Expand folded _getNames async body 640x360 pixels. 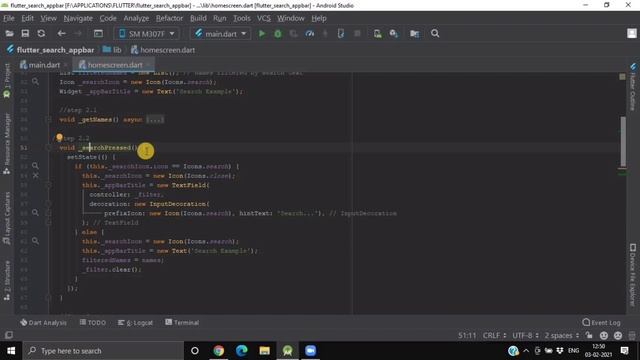coord(155,120)
